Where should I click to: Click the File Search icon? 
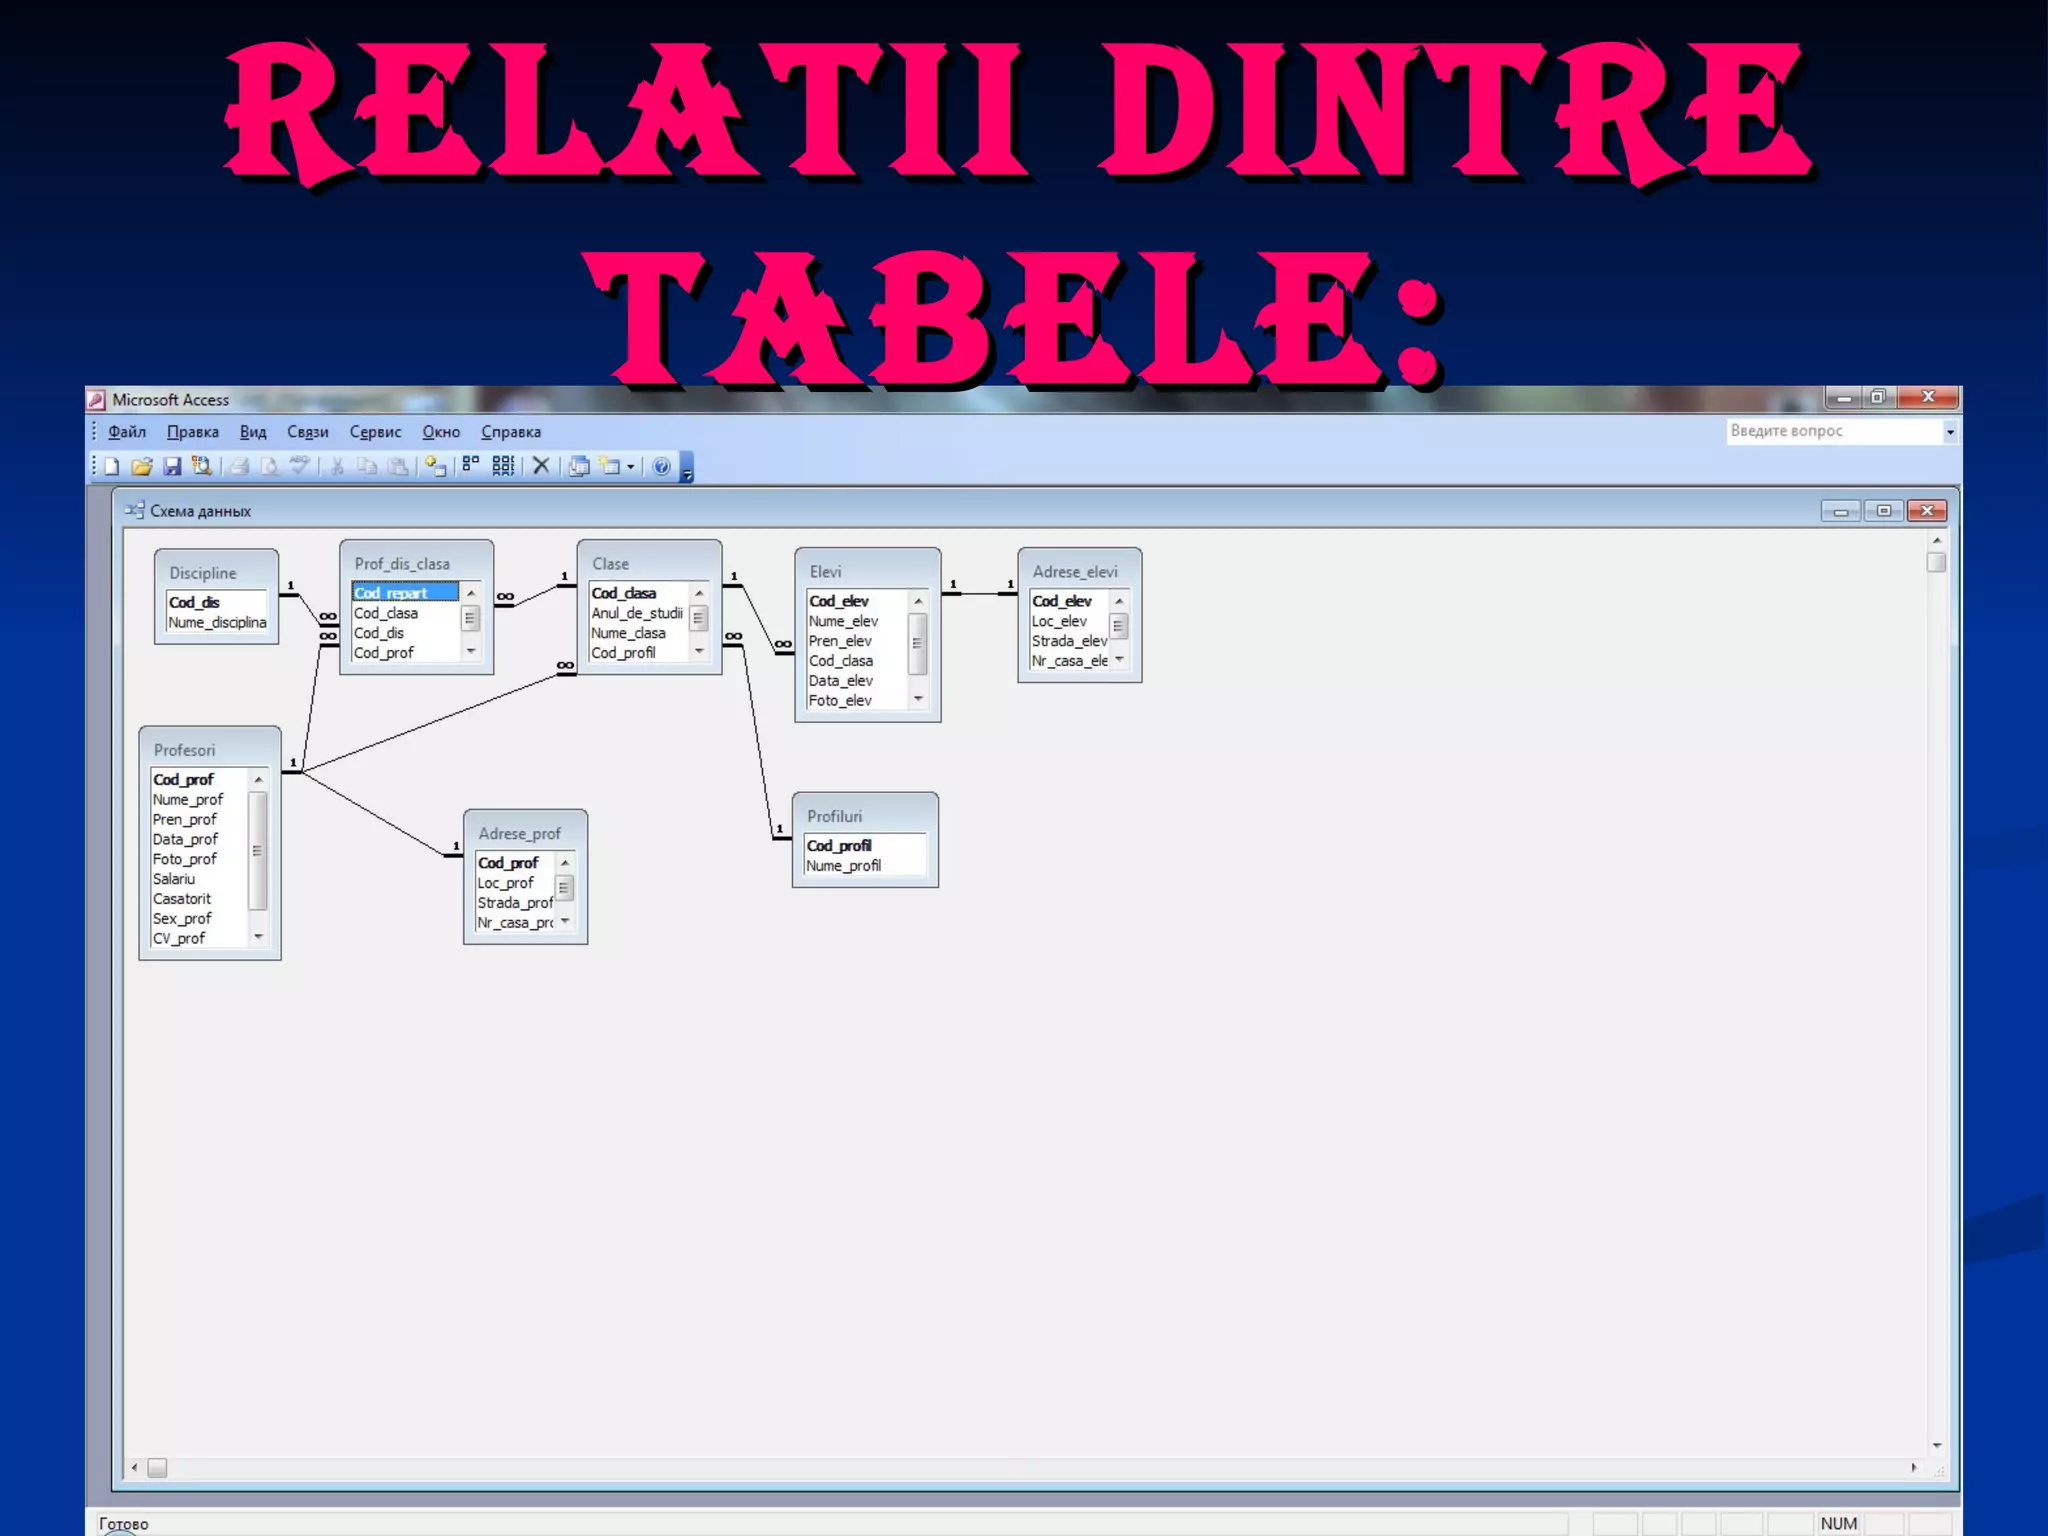pos(202,466)
